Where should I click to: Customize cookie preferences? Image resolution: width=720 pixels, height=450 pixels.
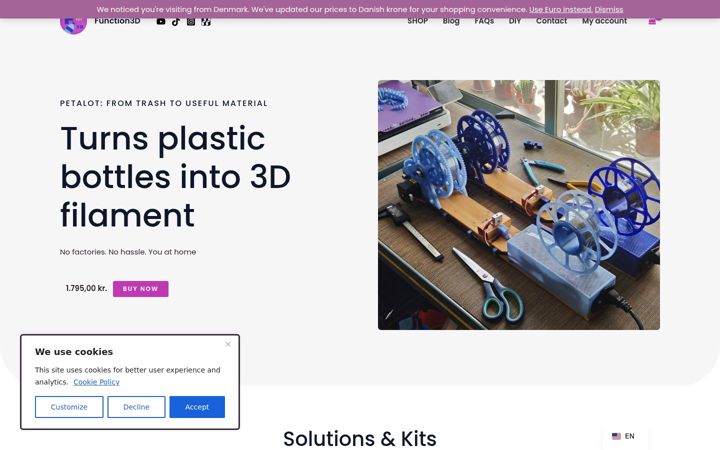tap(69, 407)
